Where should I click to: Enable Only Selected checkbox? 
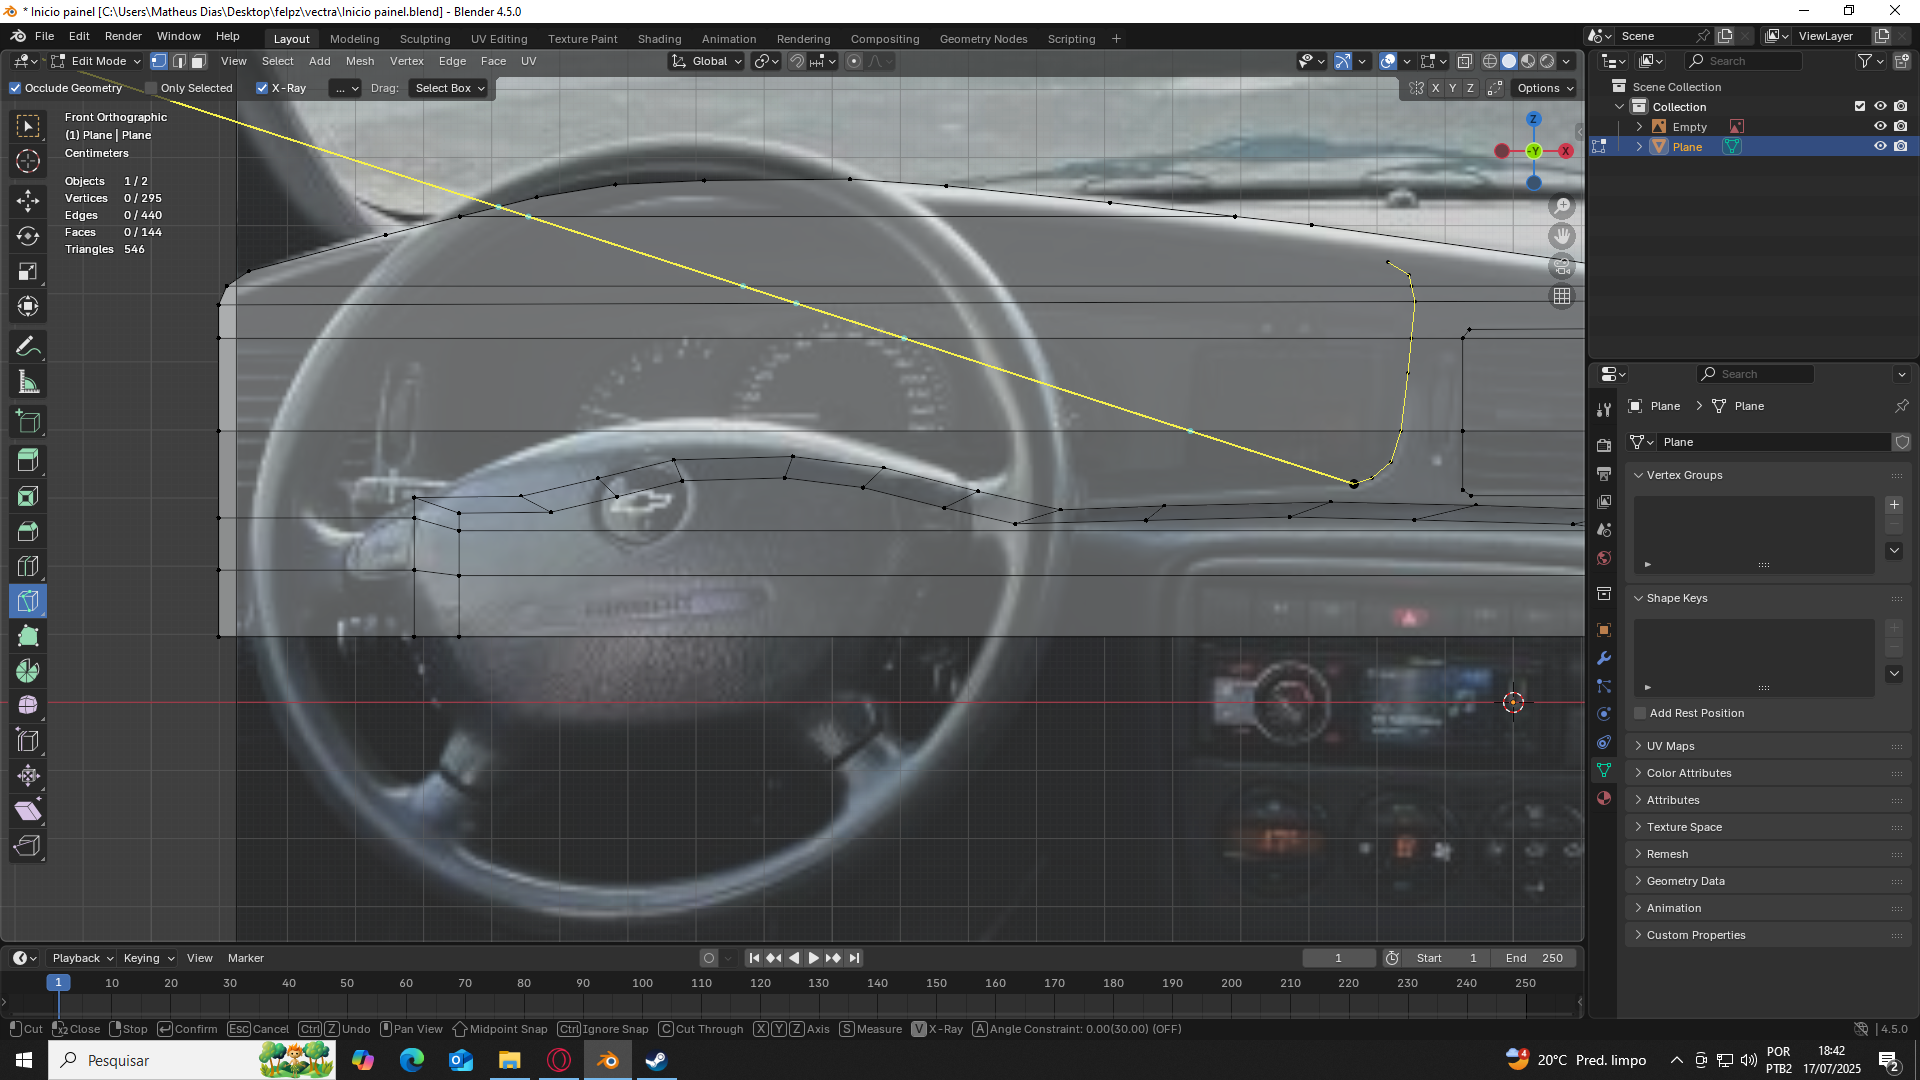(152, 88)
